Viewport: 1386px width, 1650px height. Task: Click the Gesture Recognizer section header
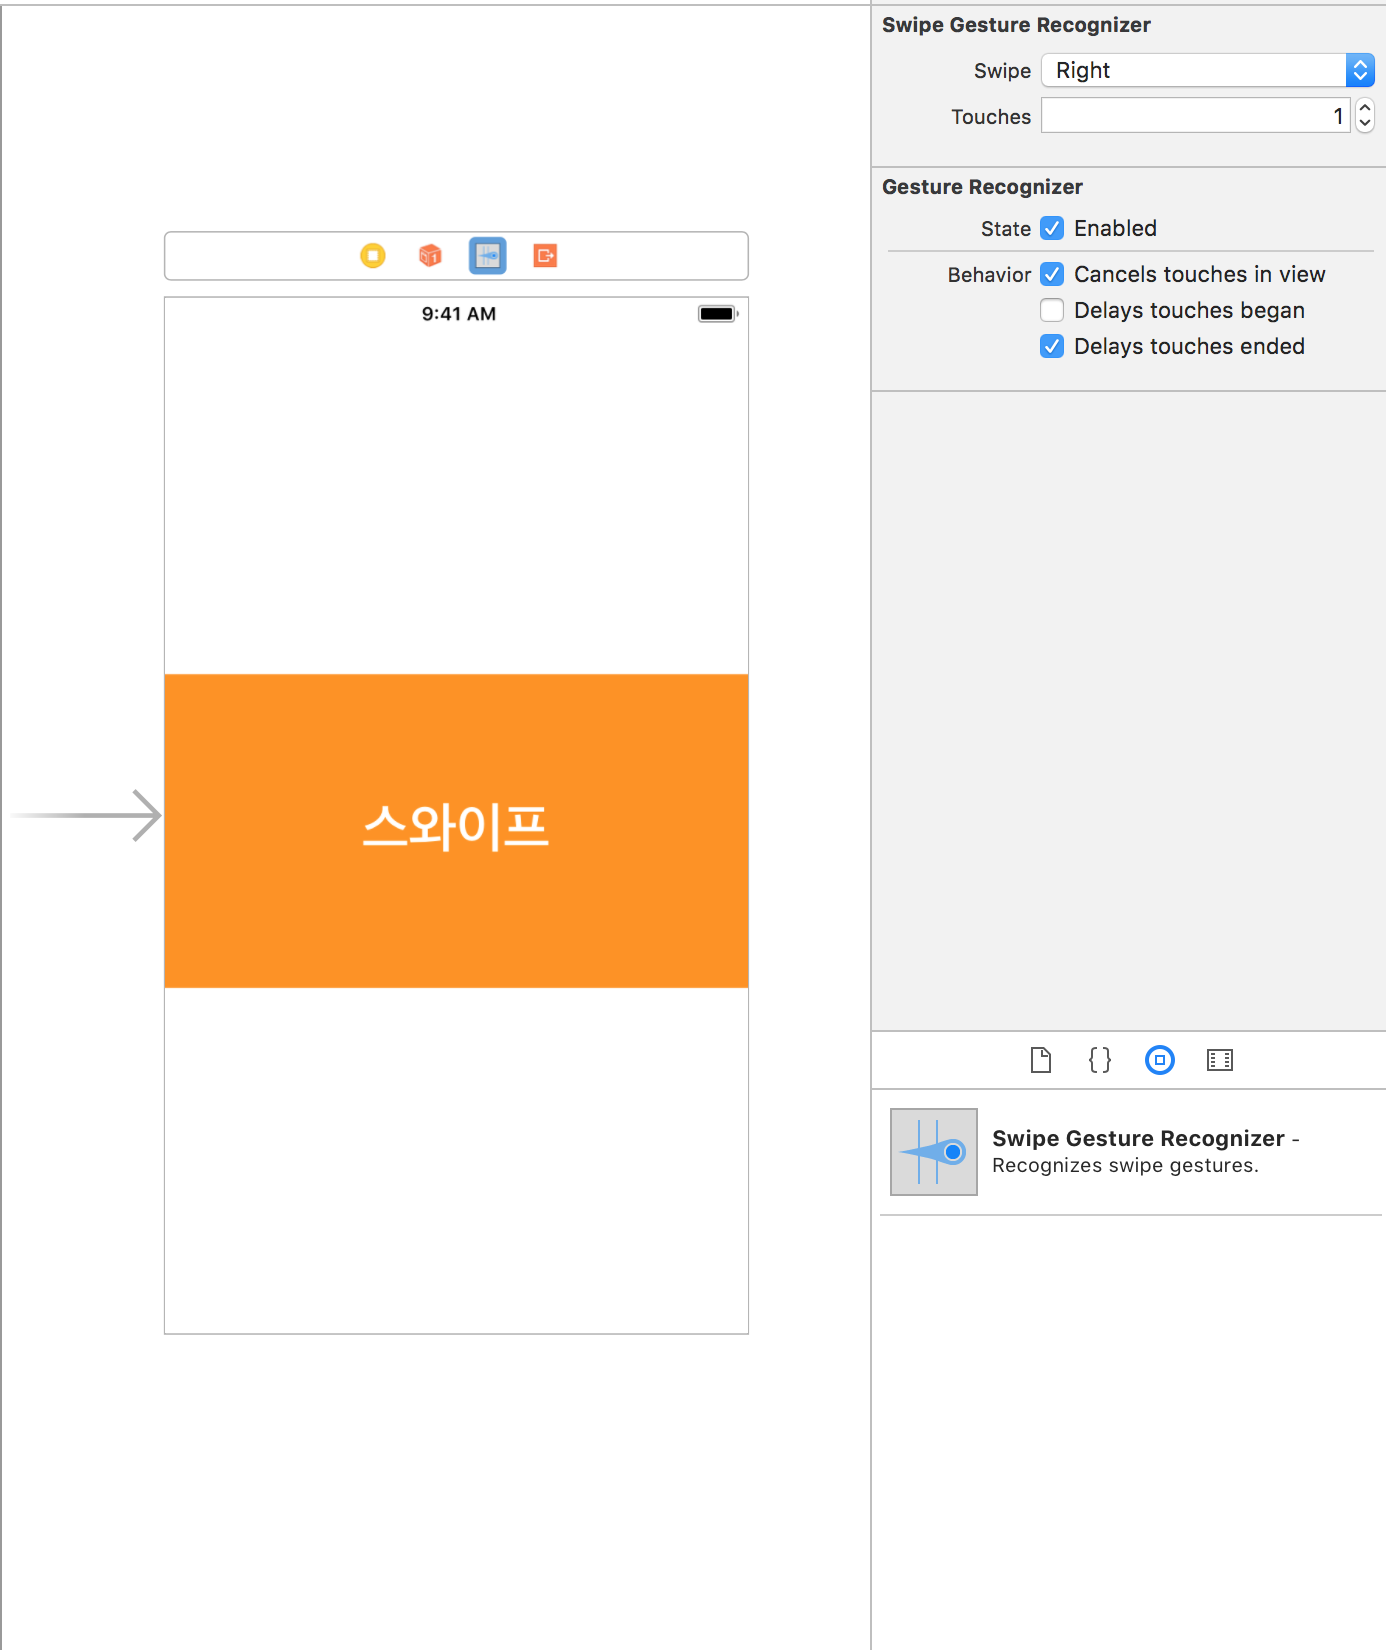click(x=982, y=187)
